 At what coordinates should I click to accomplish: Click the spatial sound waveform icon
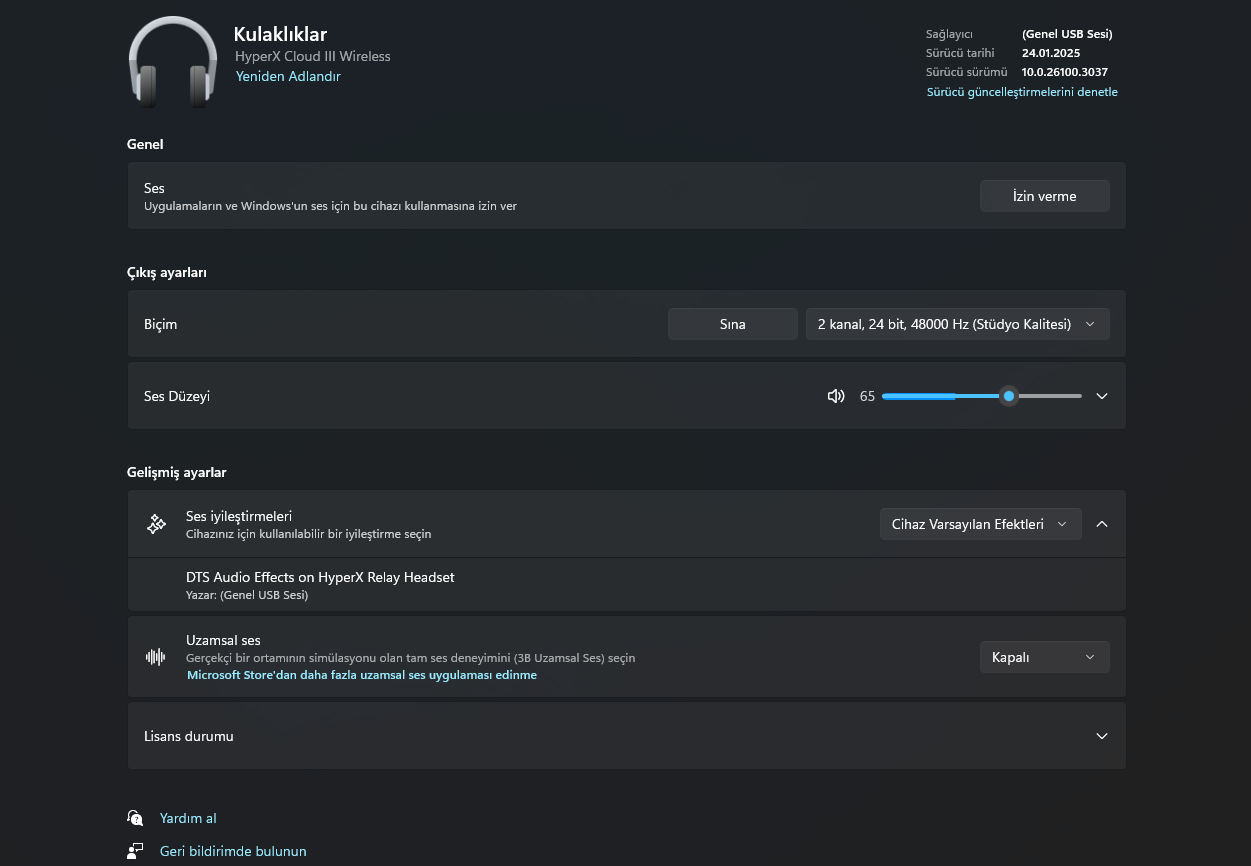point(156,657)
